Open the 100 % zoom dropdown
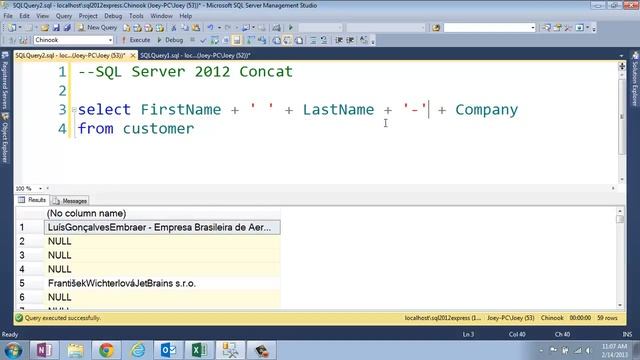 (x=40, y=189)
